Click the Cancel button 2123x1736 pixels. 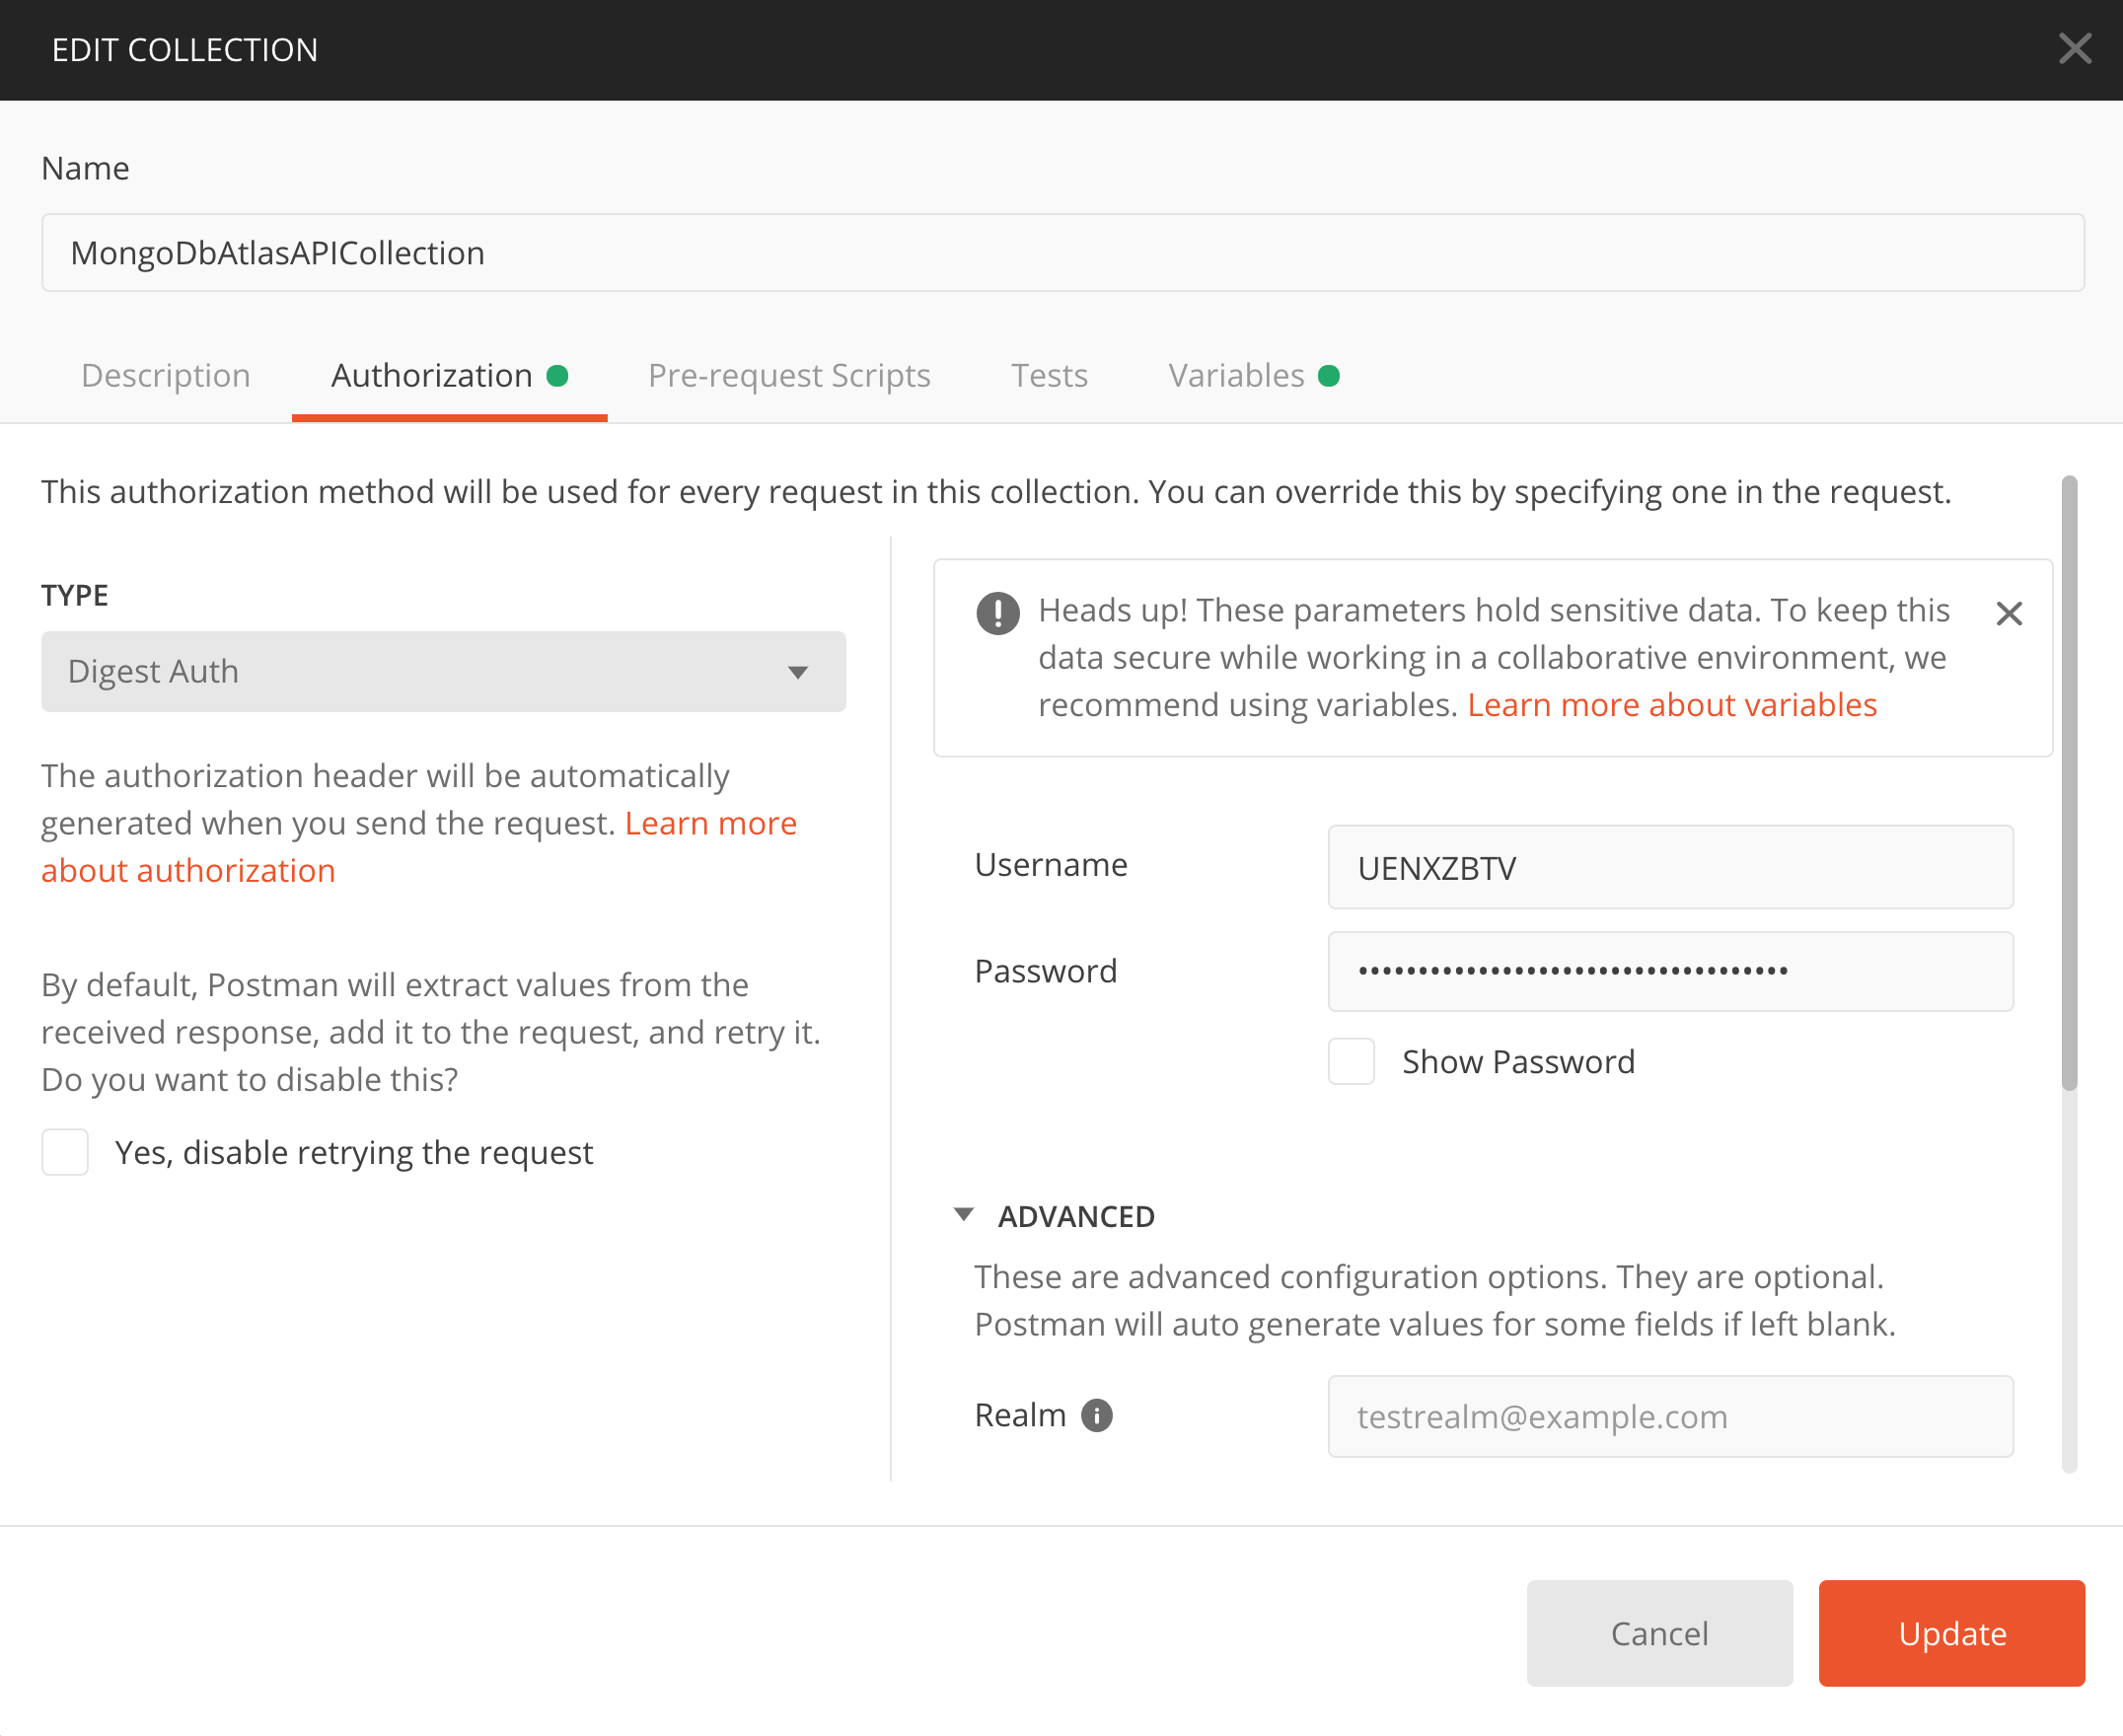pos(1658,1632)
